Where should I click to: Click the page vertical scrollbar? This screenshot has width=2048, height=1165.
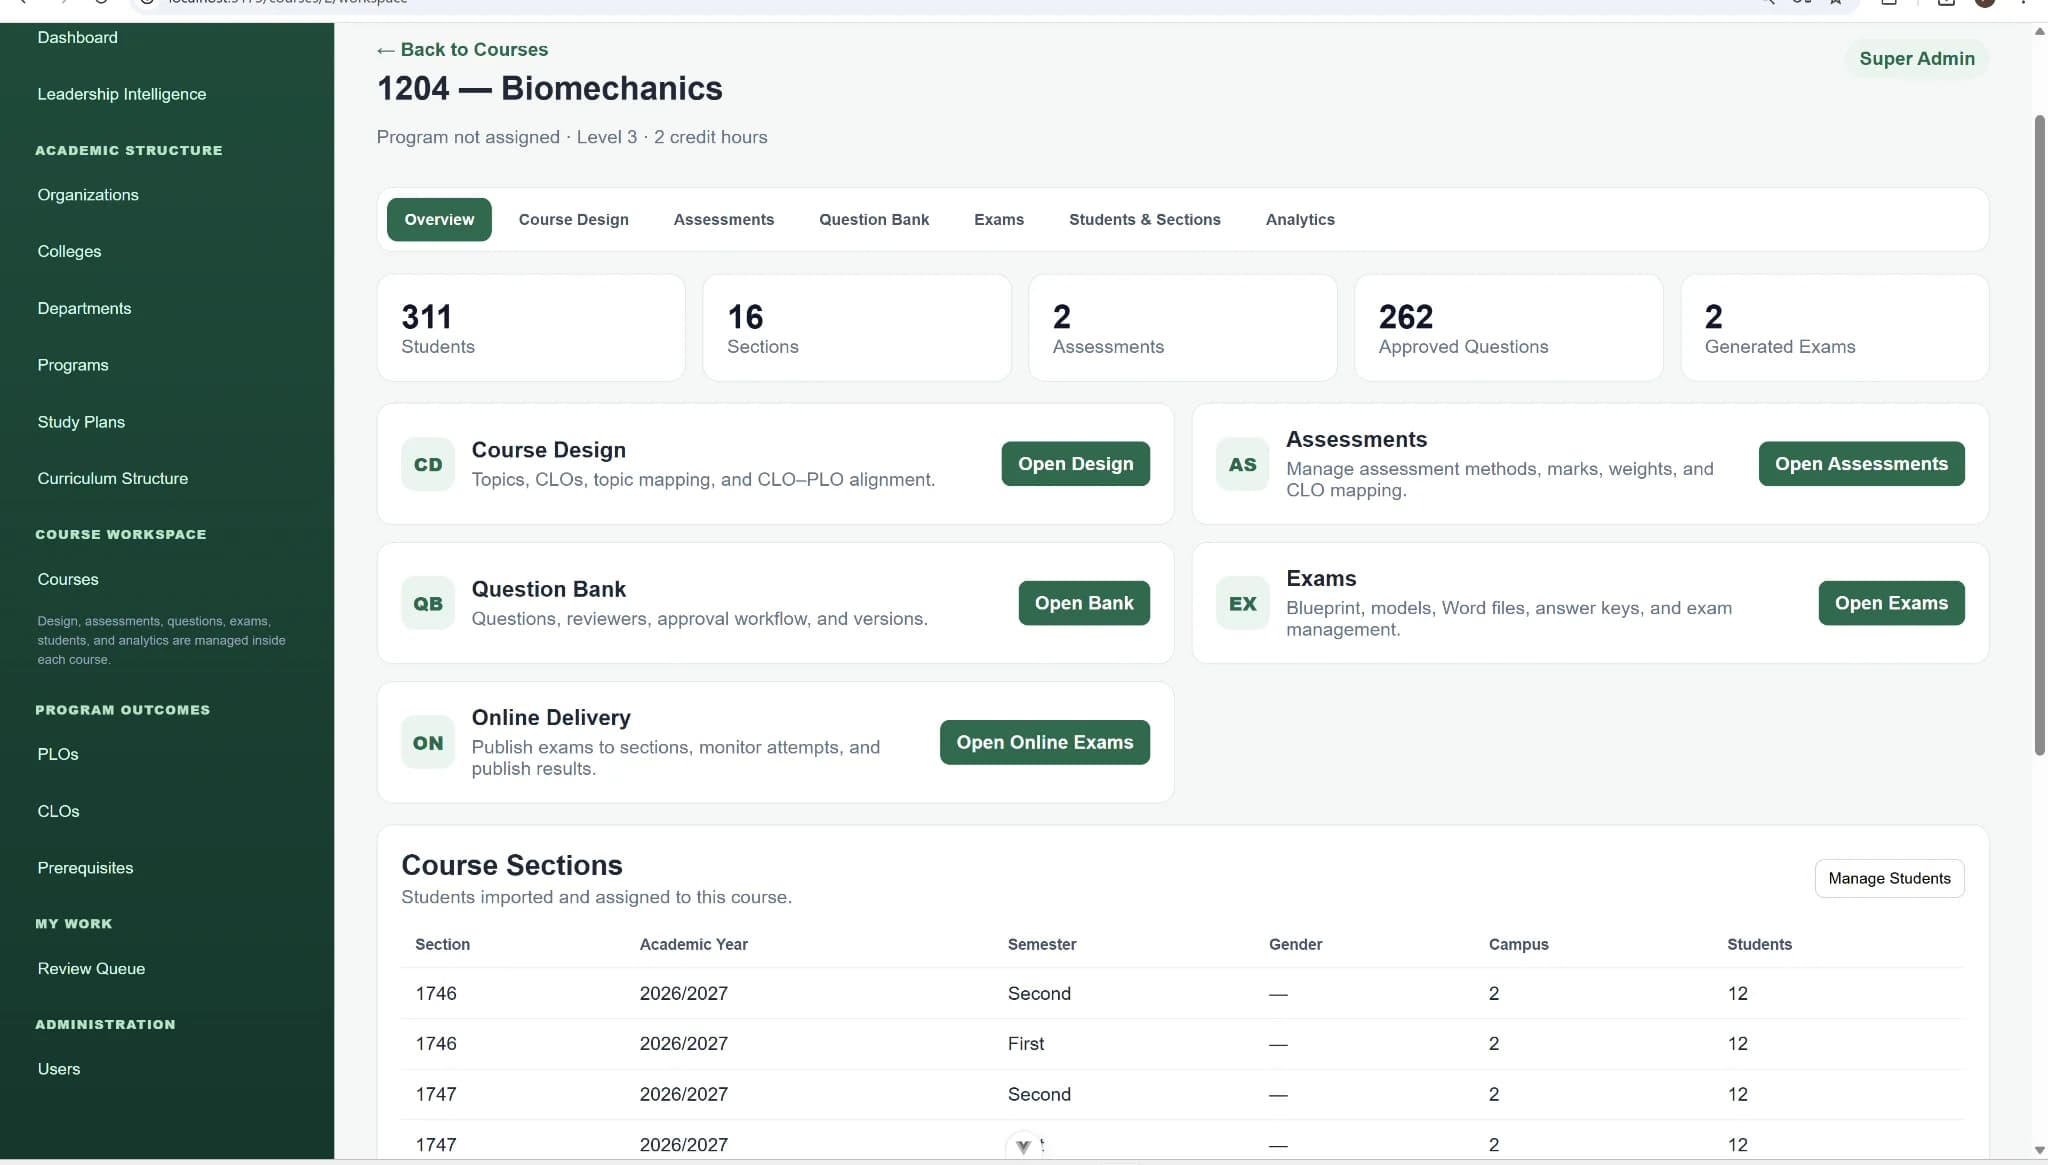click(2039, 436)
